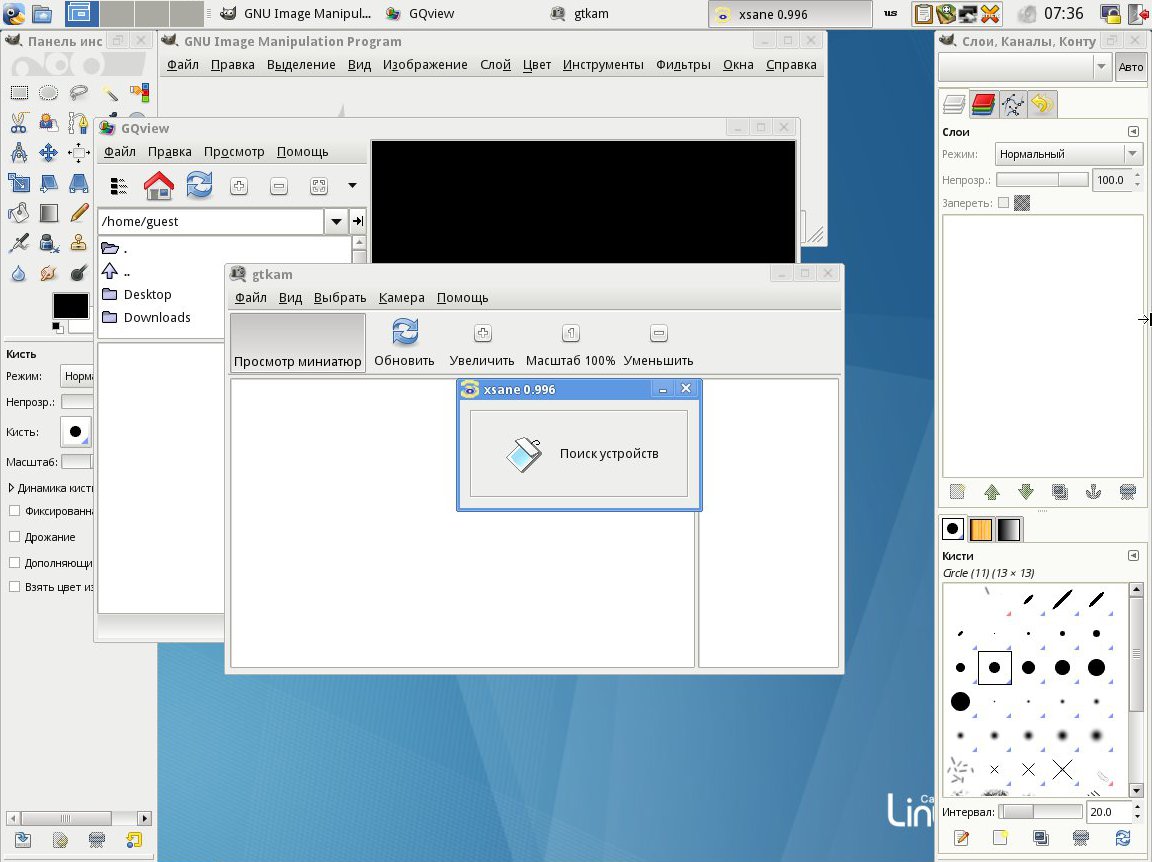Open the /home/guest path dropdown arrow

click(336, 222)
